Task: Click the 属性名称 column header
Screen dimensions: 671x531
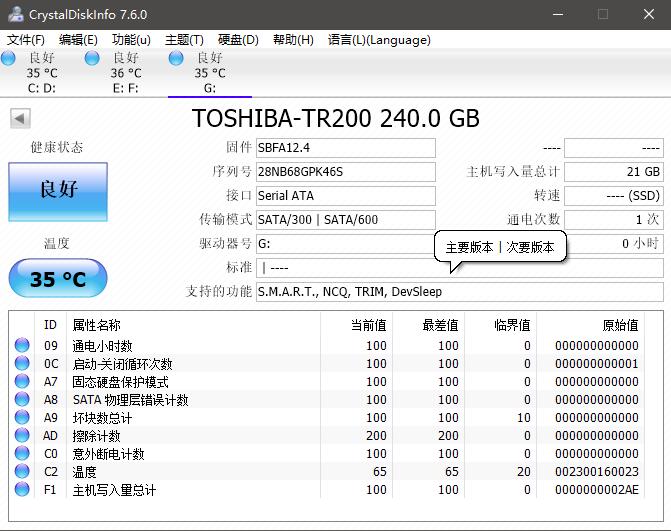Action: tap(193, 325)
